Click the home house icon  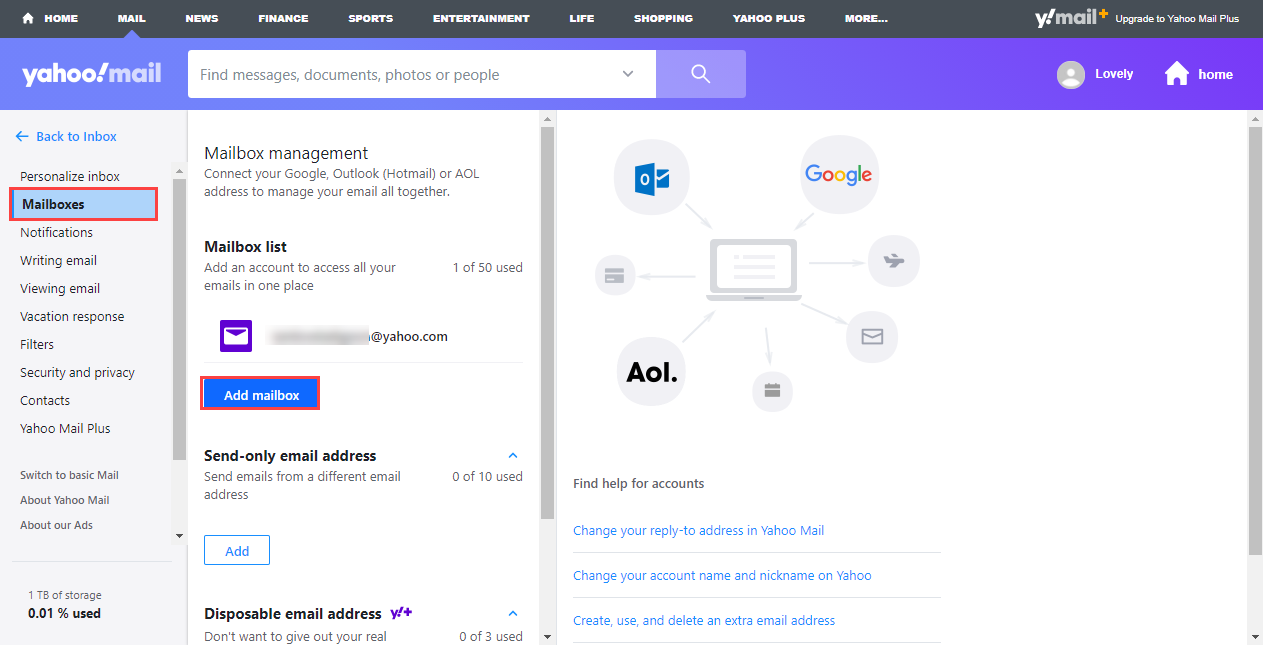[x=1177, y=74]
